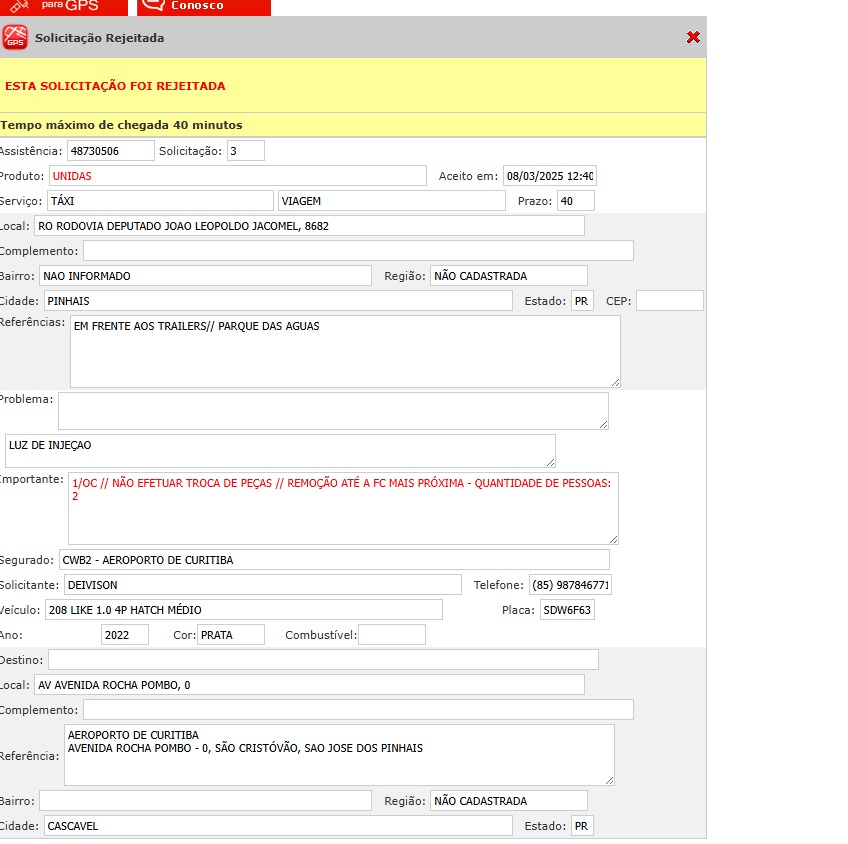This screenshot has height=844, width=848.
Task: Click the Telefone field
Action: tap(570, 584)
